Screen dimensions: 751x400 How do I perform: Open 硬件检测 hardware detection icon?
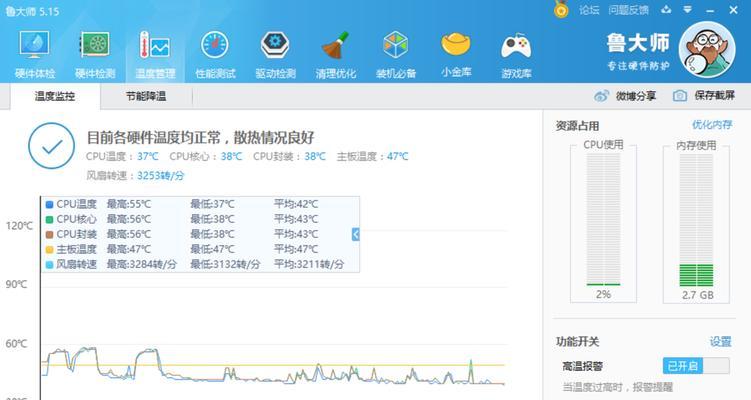click(x=95, y=45)
